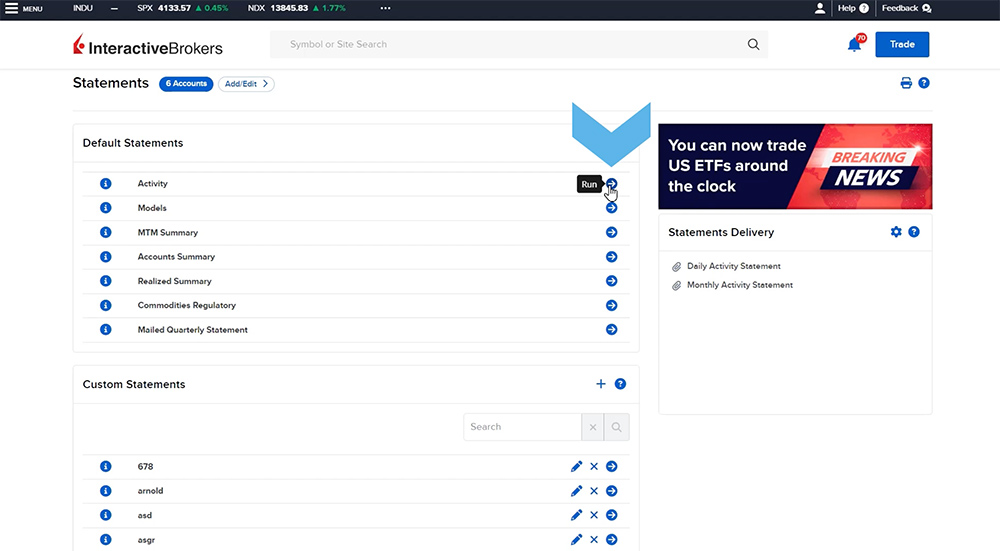This screenshot has height=551, width=1000.
Task: Click the print statements icon
Action: 906,83
